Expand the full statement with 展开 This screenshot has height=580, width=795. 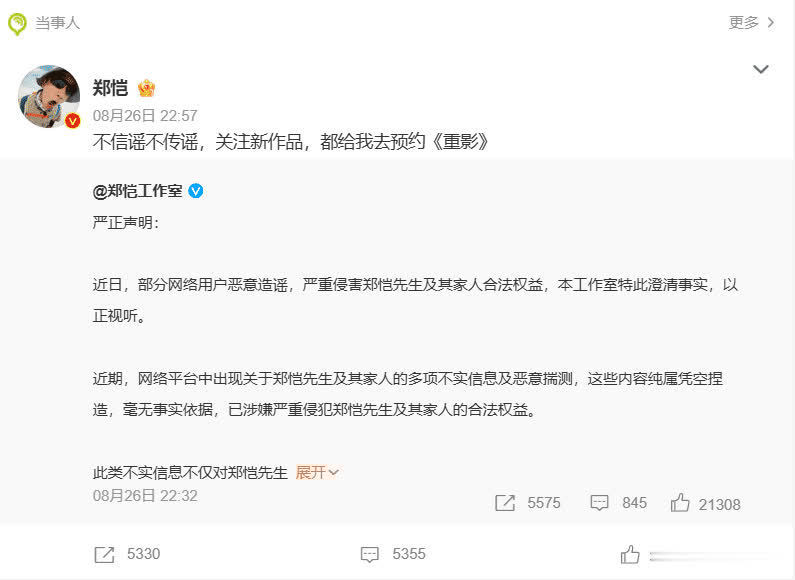pyautogui.click(x=317, y=473)
